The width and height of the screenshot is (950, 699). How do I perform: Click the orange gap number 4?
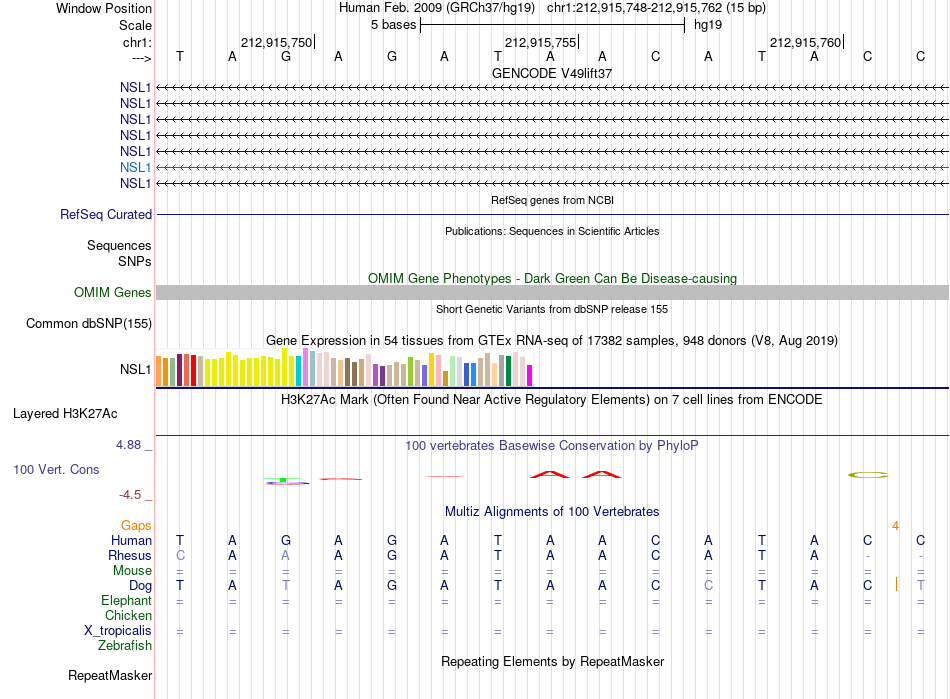[x=895, y=526]
